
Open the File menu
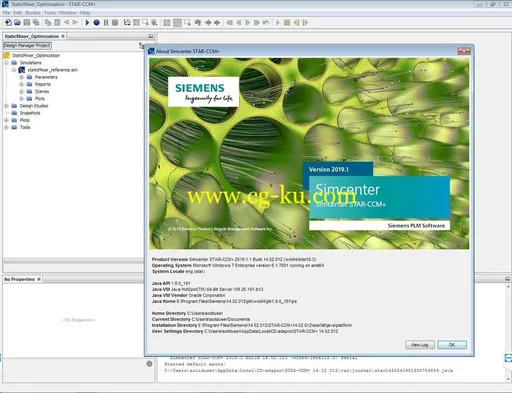pos(6,13)
